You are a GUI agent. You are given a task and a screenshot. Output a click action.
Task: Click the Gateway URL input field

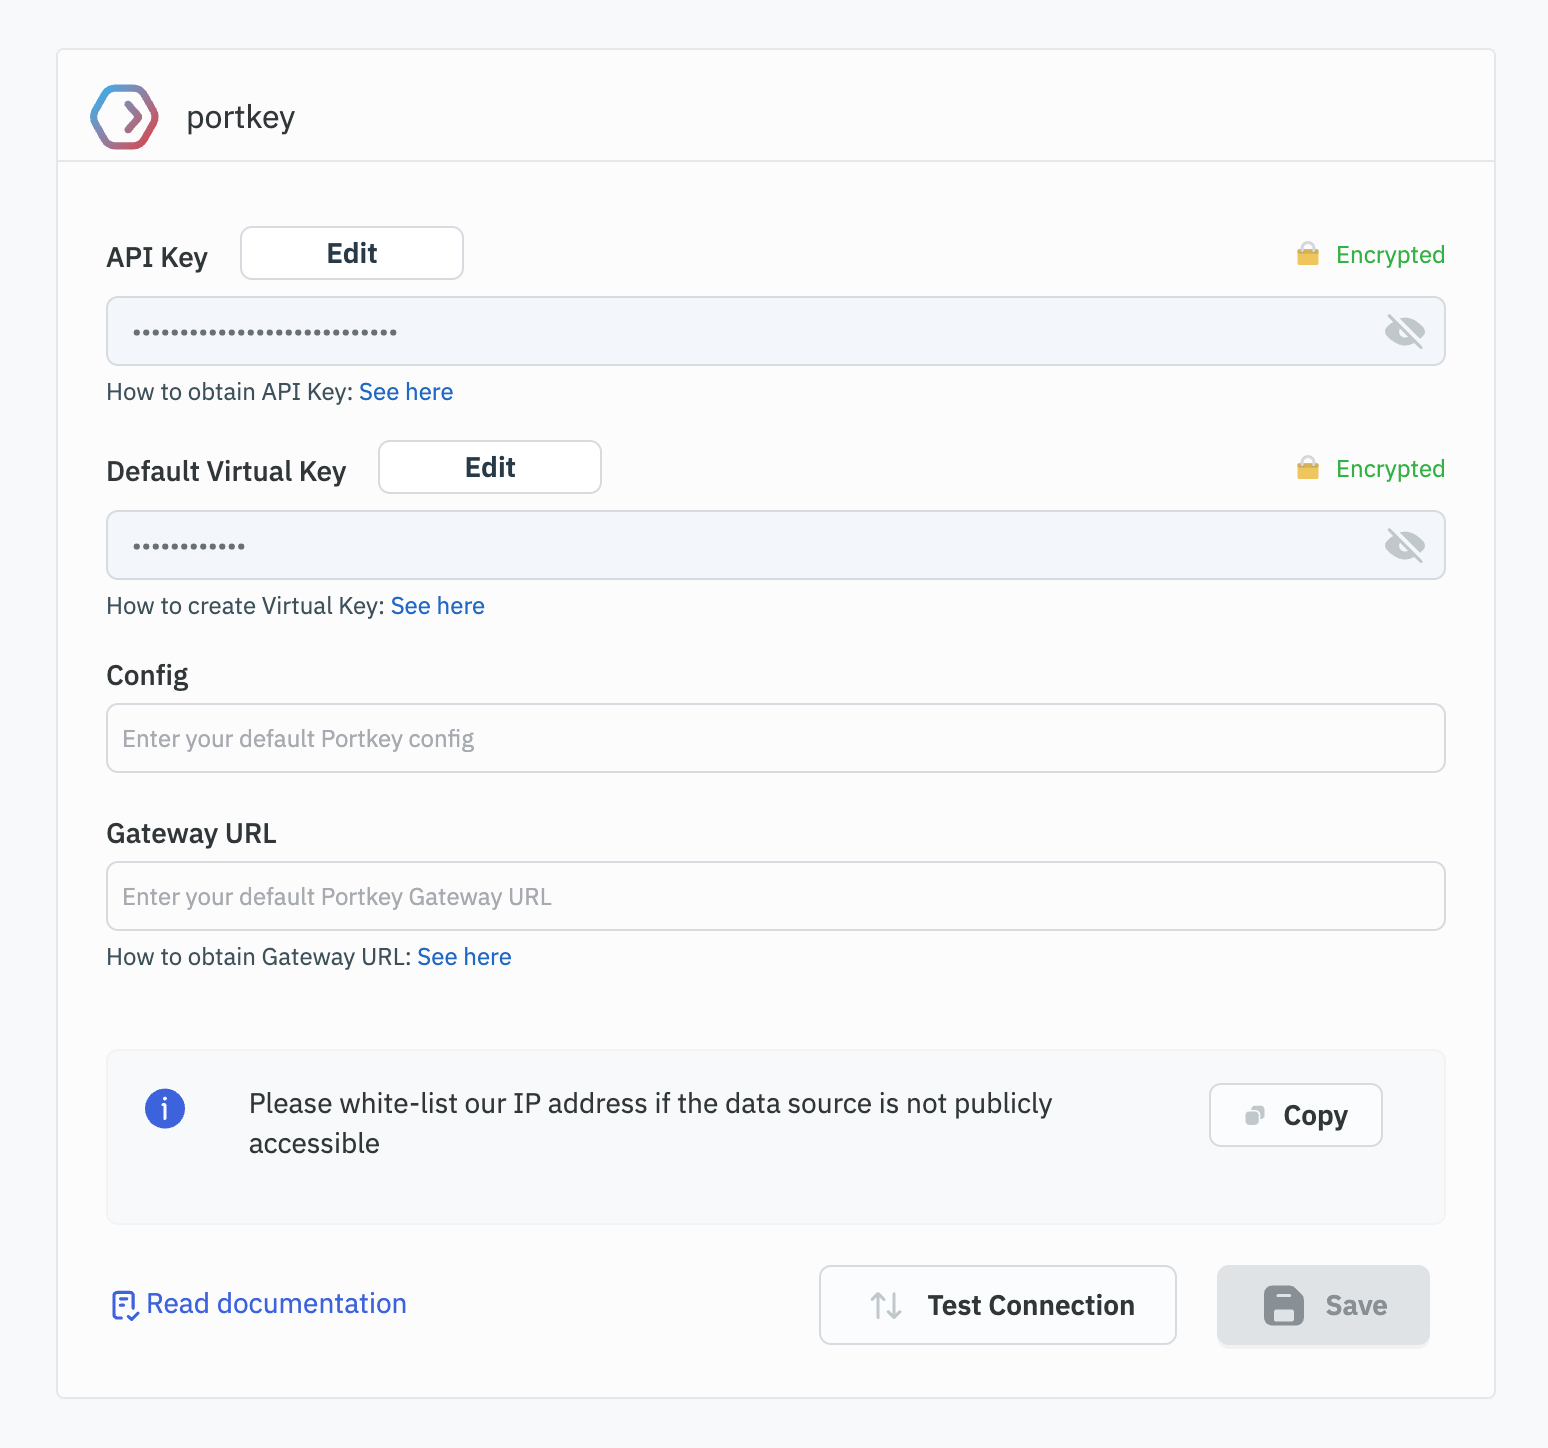(776, 896)
